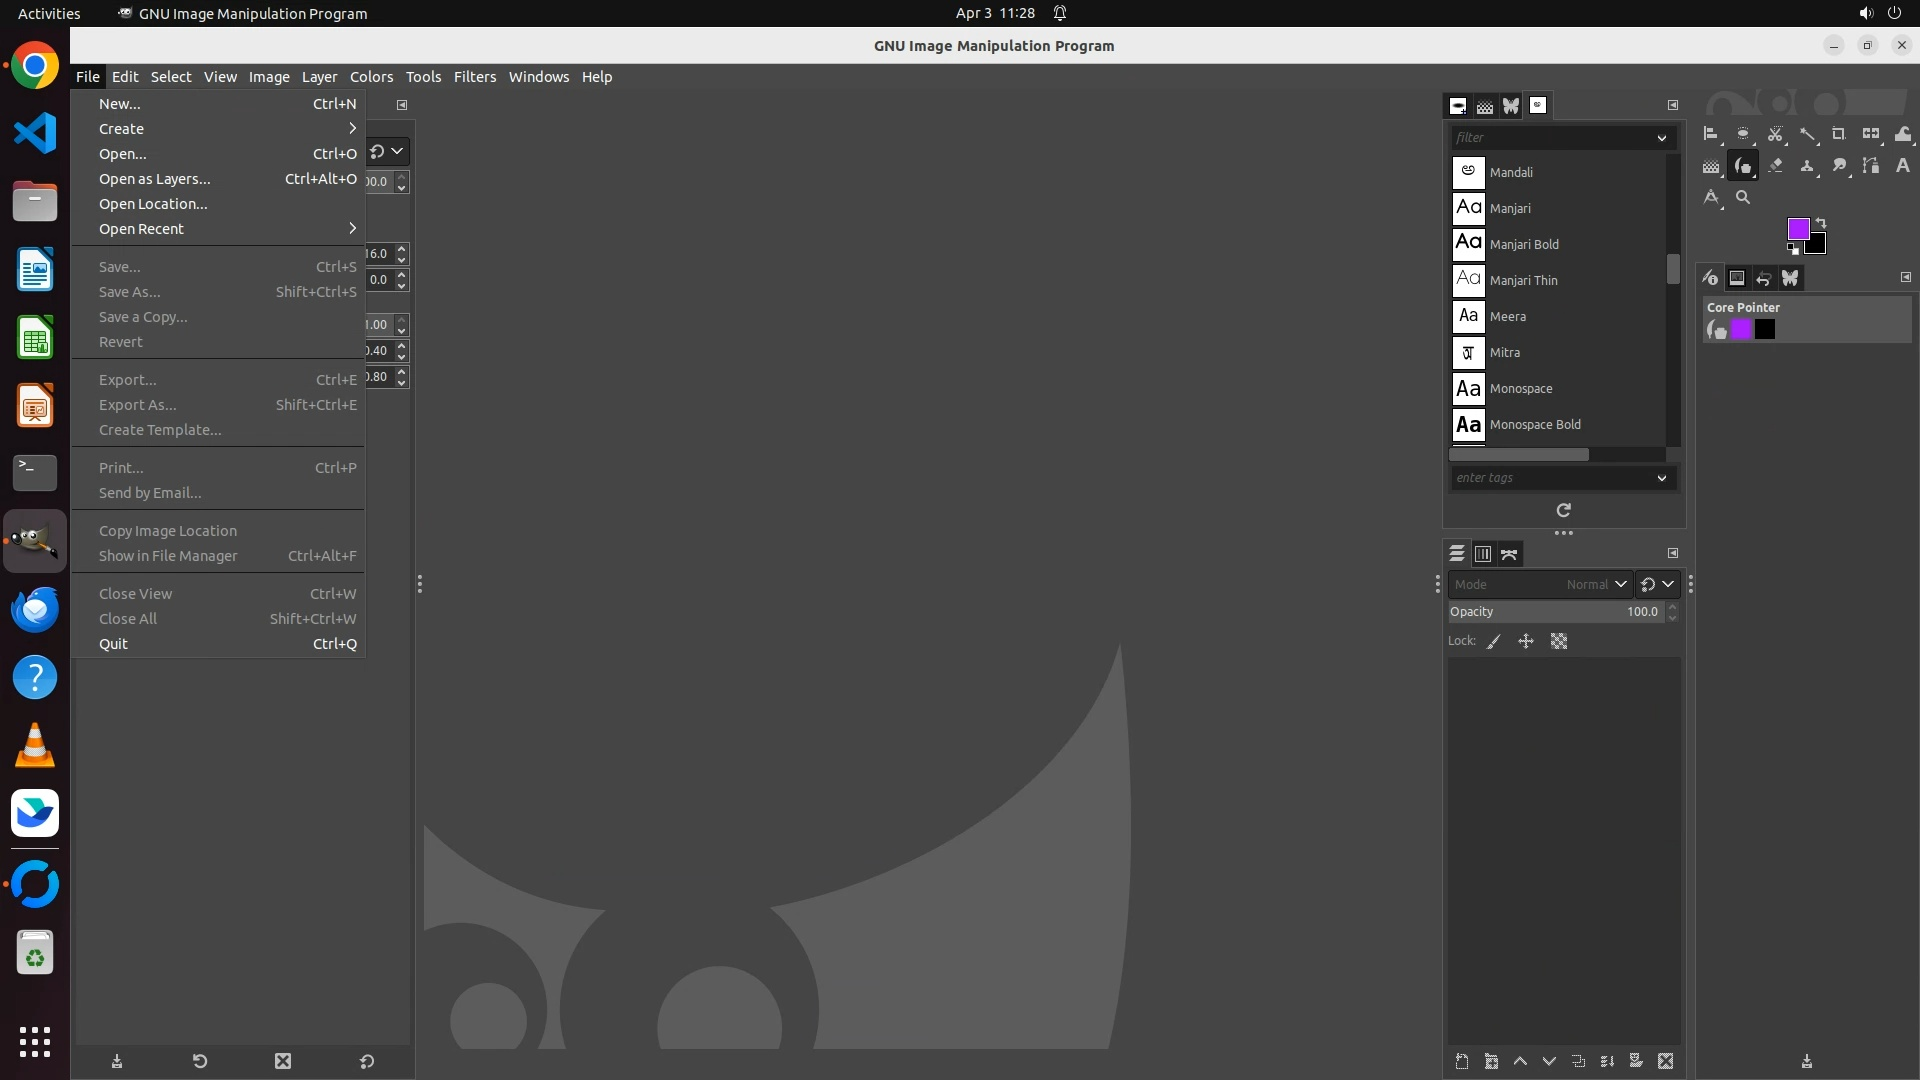Select the Clone stamp tool
The height and width of the screenshot is (1080, 1920).
click(x=1807, y=166)
